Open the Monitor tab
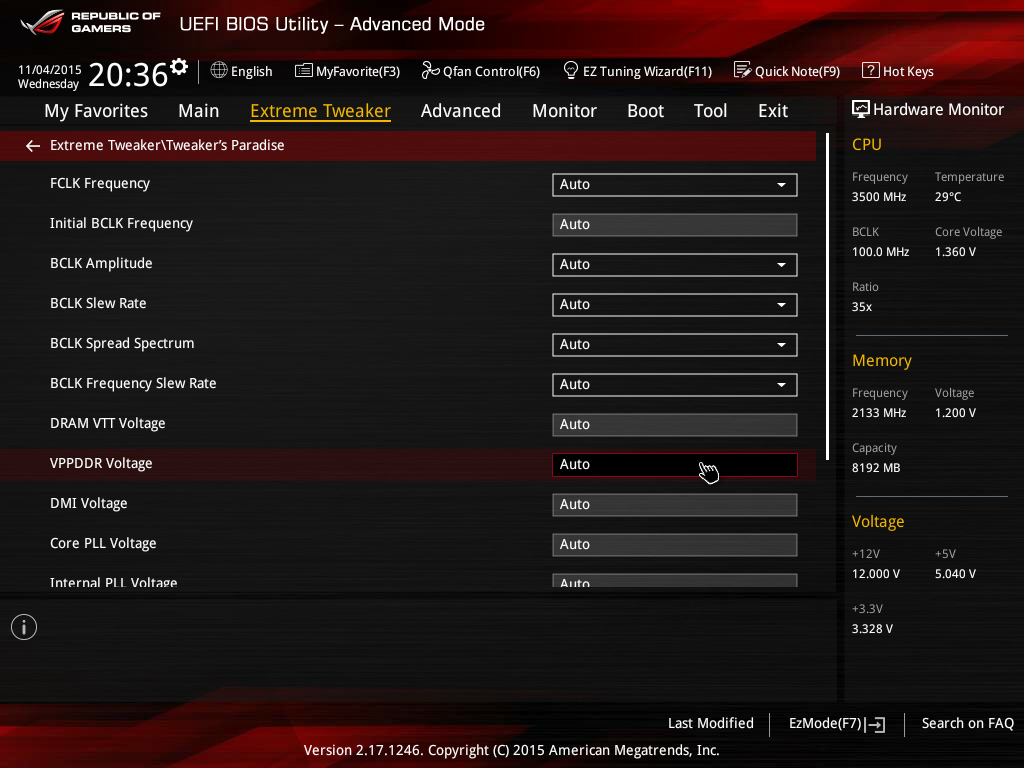 [x=564, y=111]
